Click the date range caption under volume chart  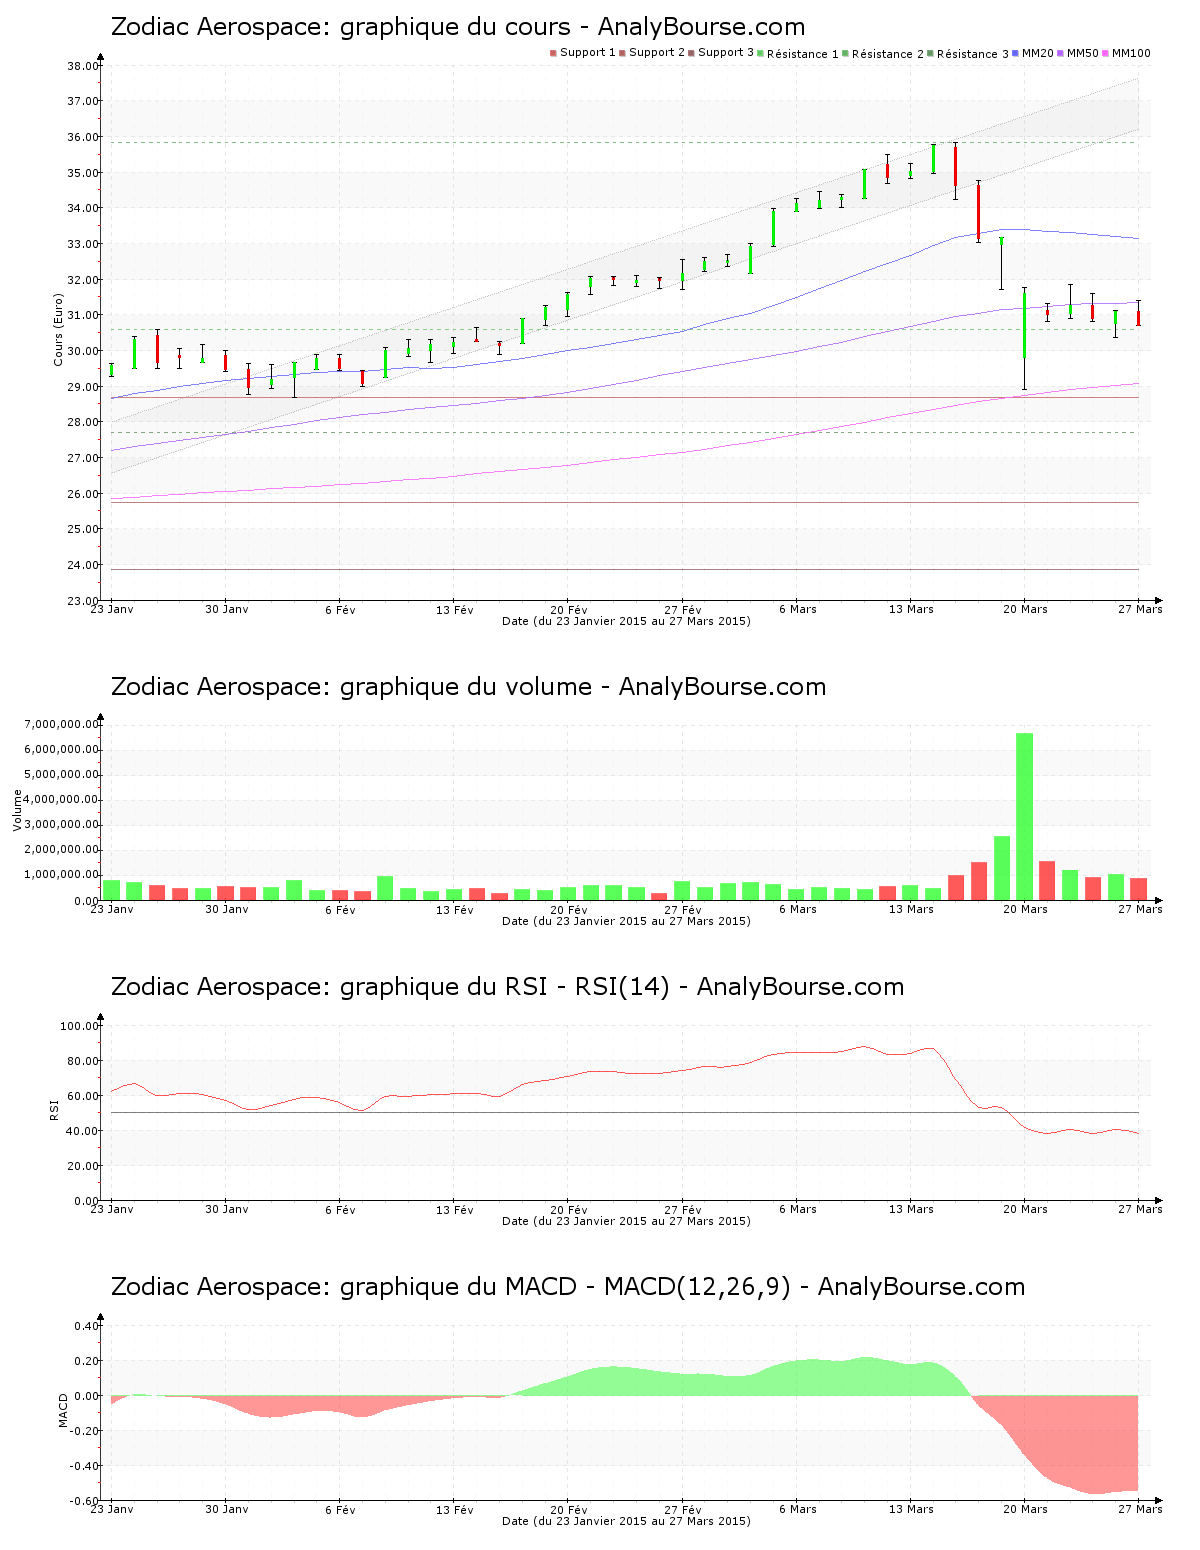(626, 921)
